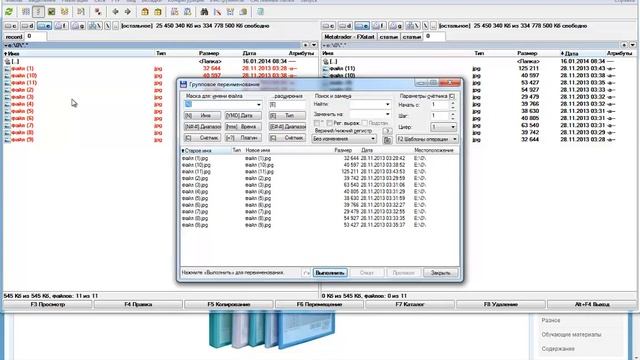Screen dimensions: 640x360
Task: Select drive d button in left panel
Action: coord(27,26)
